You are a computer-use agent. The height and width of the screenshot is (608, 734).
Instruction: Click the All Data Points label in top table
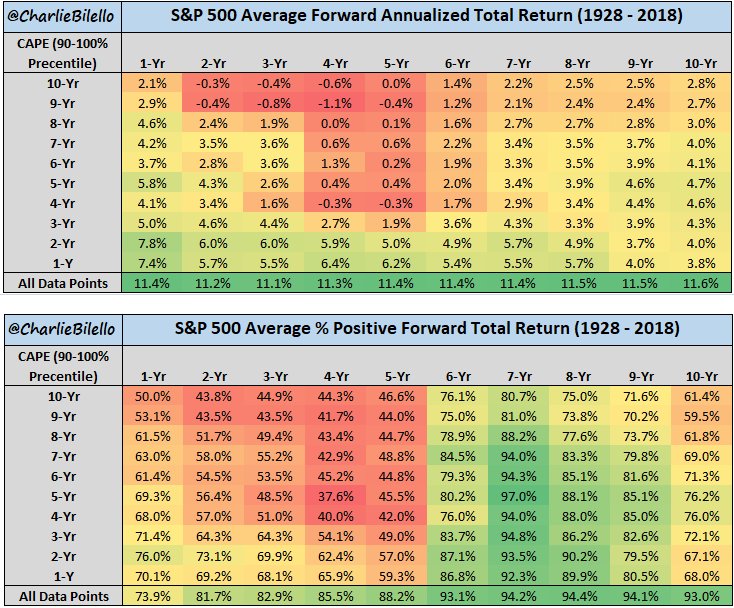(x=61, y=284)
